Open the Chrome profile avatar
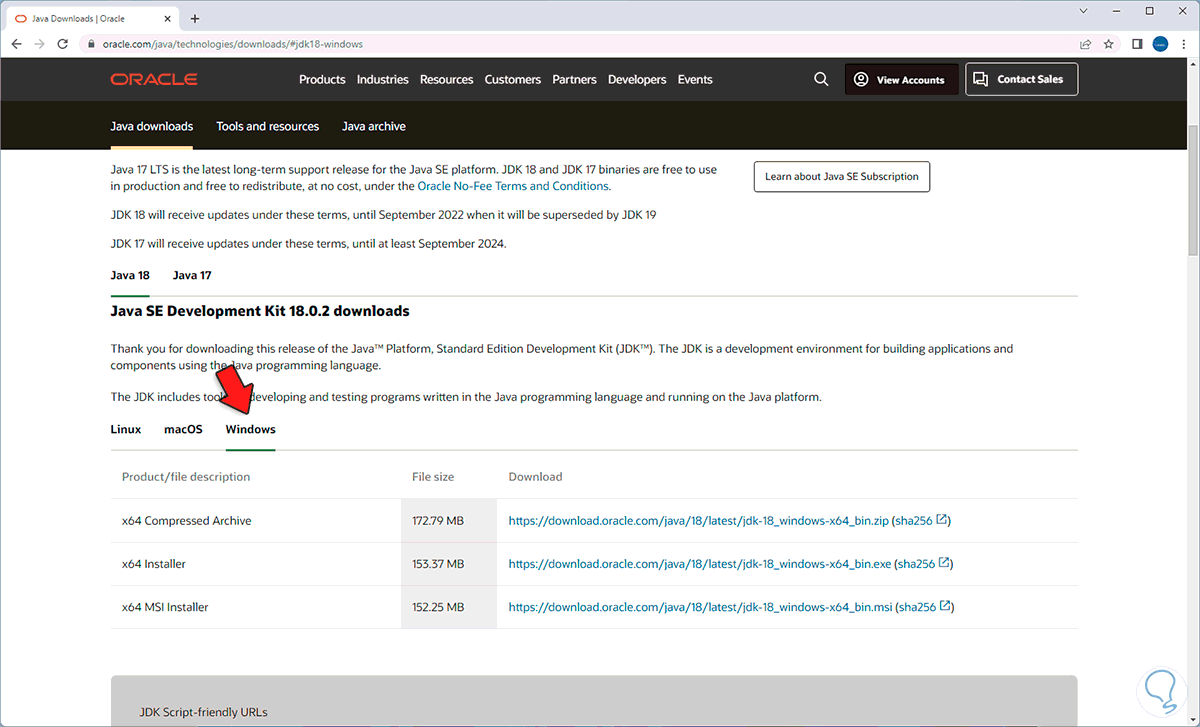Image resolution: width=1200 pixels, height=727 pixels. [1160, 44]
